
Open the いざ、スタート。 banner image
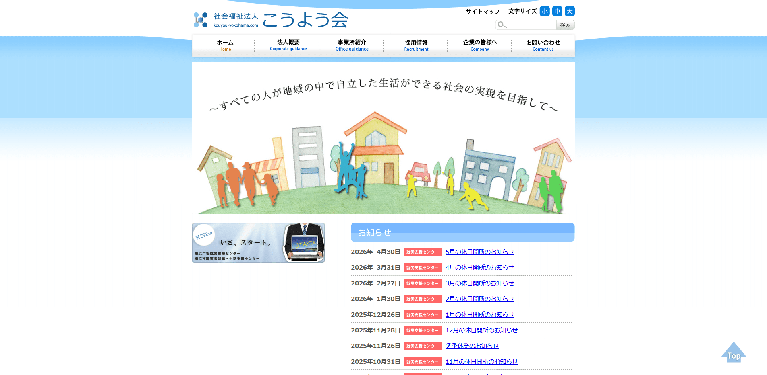258,243
